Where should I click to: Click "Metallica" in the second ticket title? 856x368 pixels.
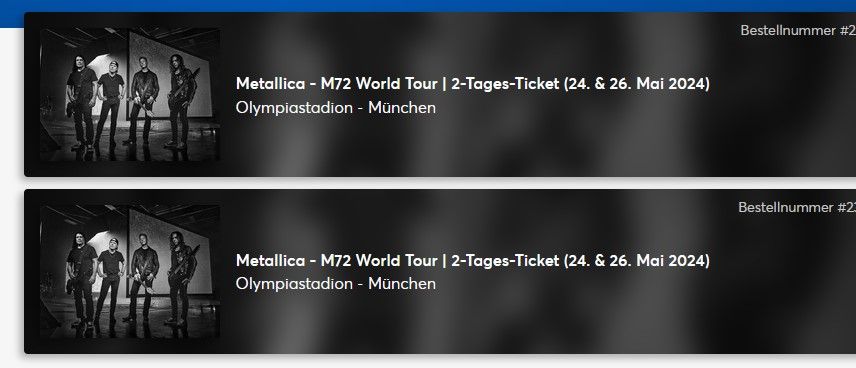click(270, 260)
